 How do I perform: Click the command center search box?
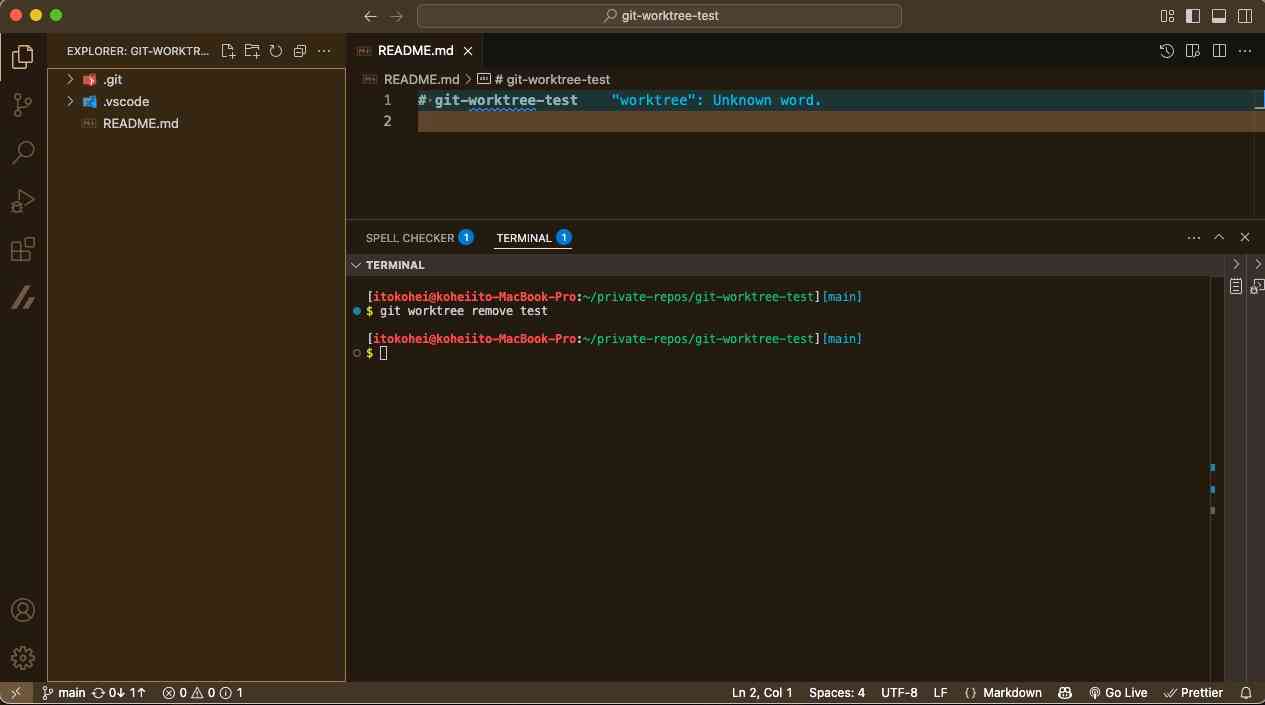tap(660, 16)
